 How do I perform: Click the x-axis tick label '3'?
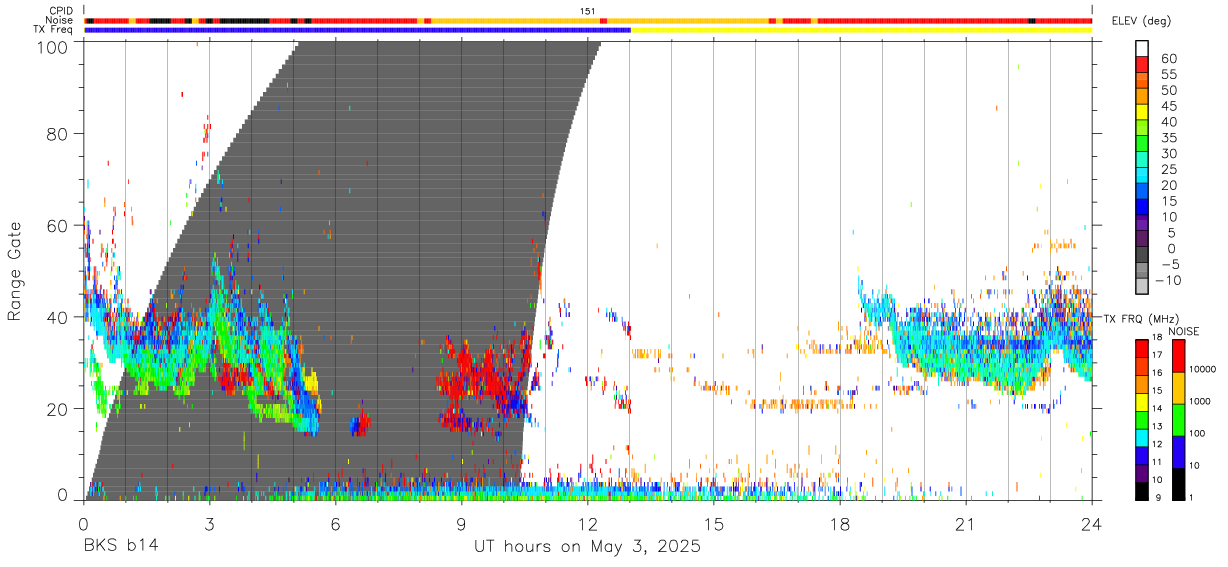click(209, 524)
